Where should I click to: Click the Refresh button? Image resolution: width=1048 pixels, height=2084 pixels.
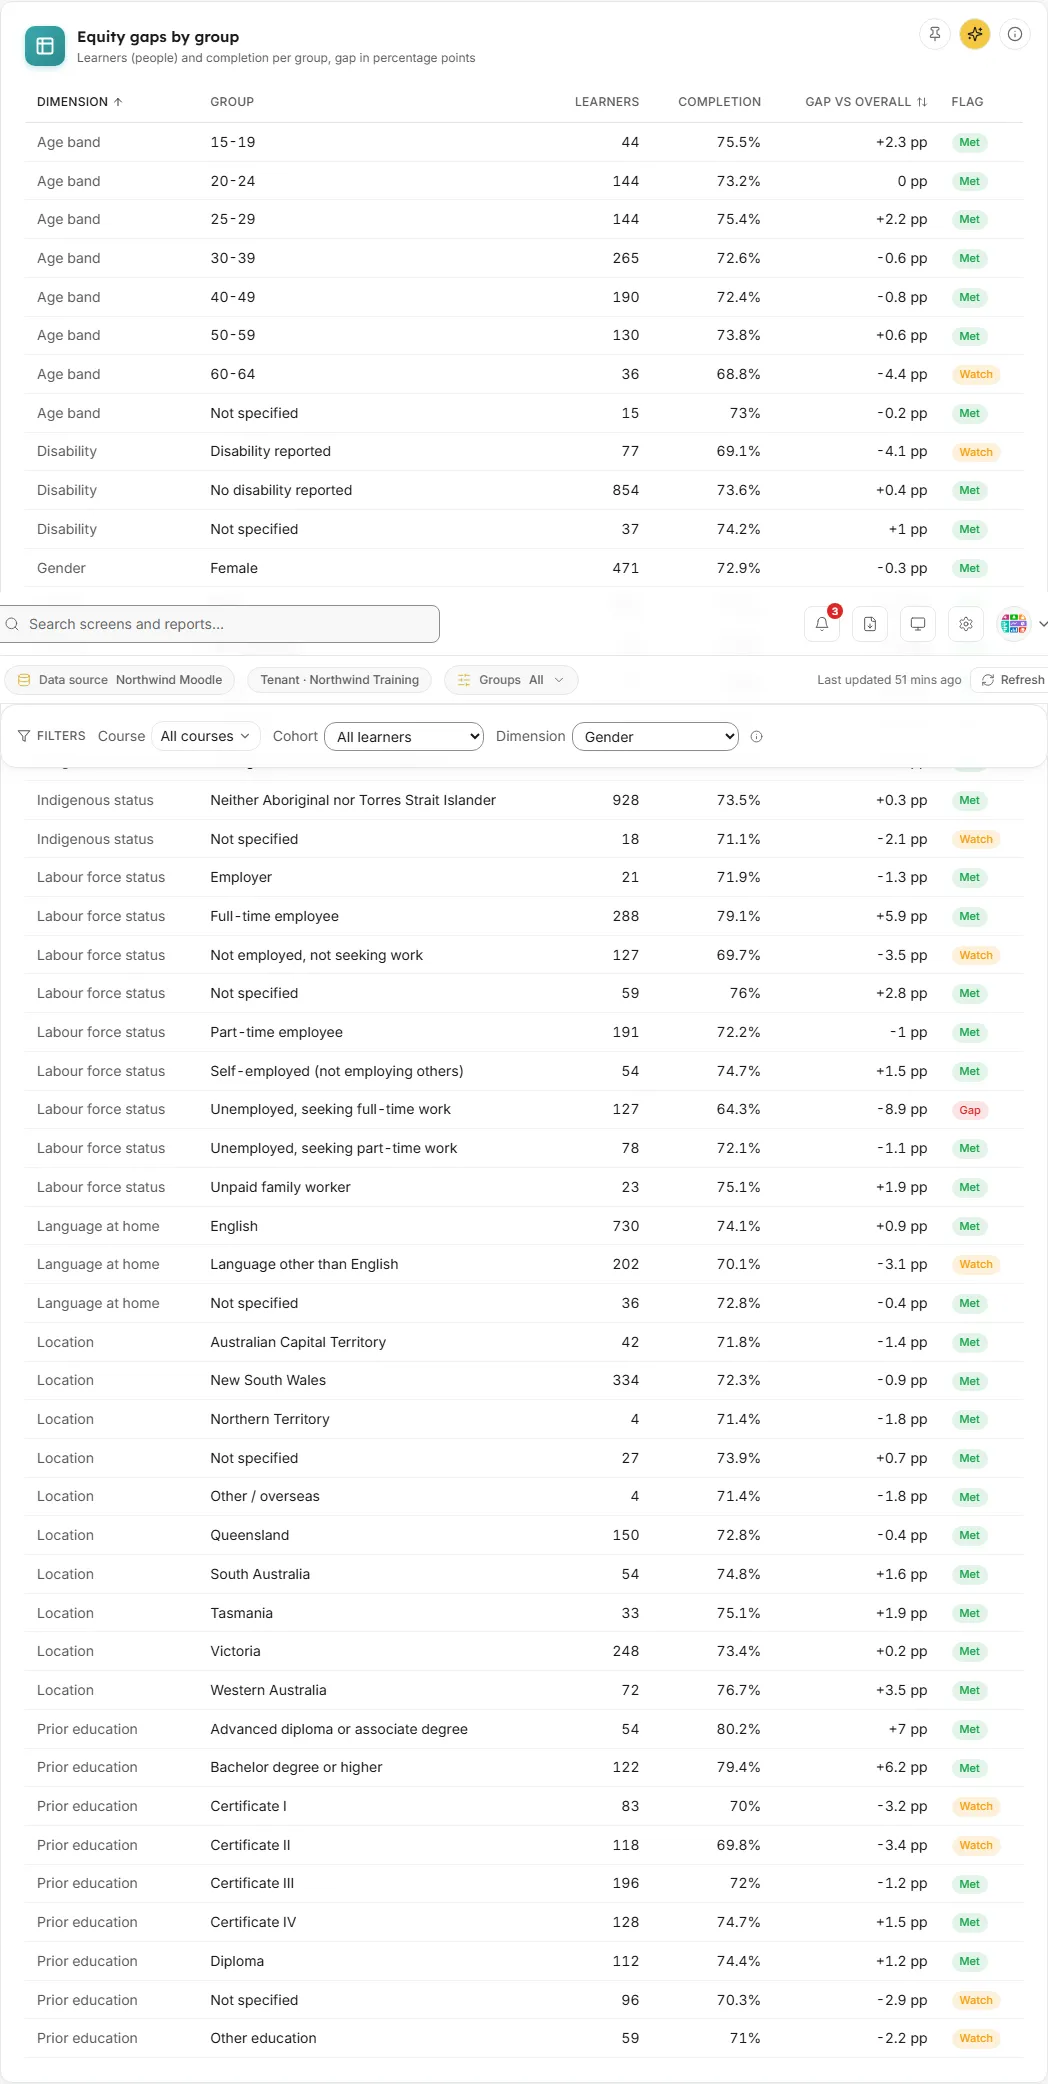[x=1012, y=680]
